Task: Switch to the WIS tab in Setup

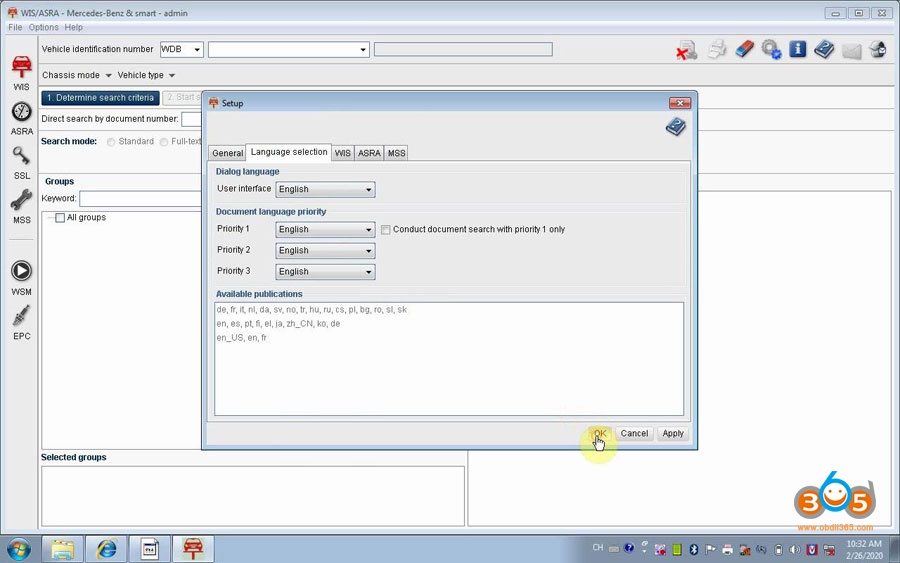Action: pyautogui.click(x=343, y=153)
